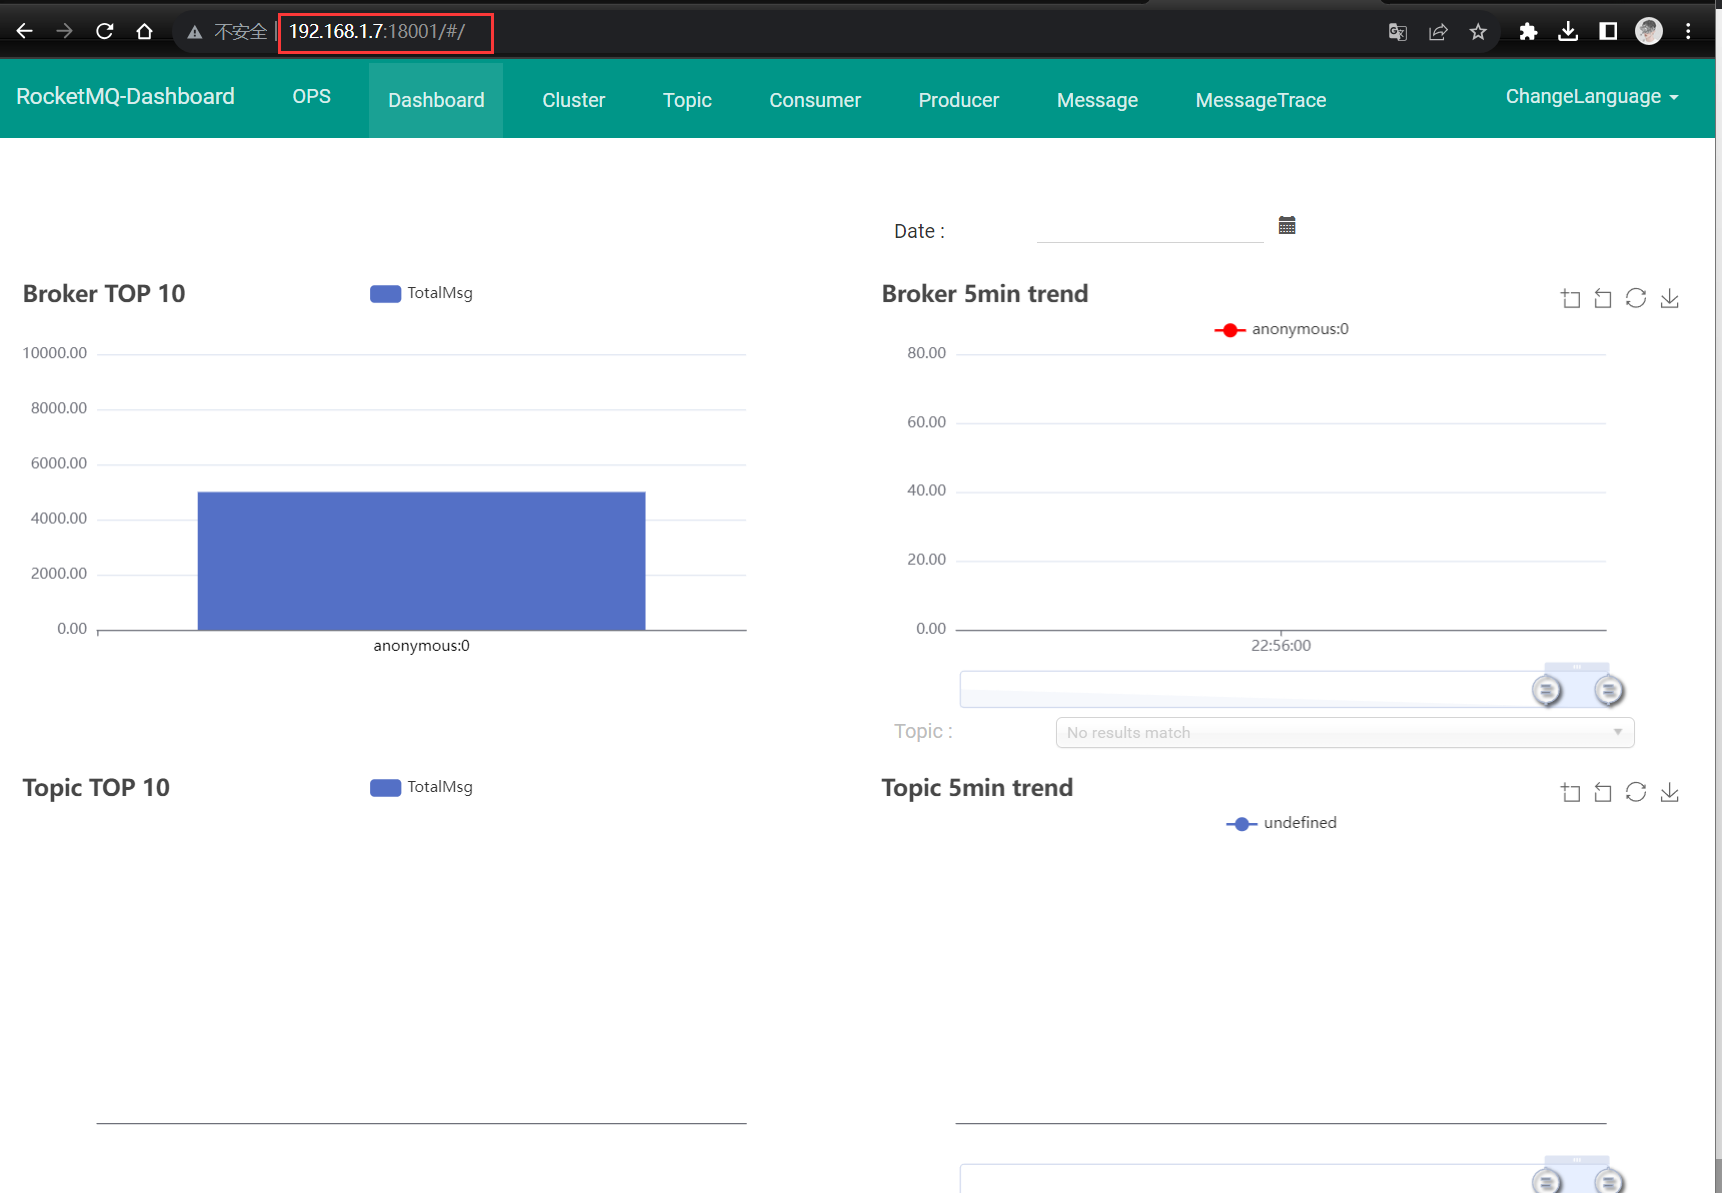Image resolution: width=1722 pixels, height=1193 pixels.
Task: Restore the Broker 5min trend chart
Action: (x=1636, y=298)
